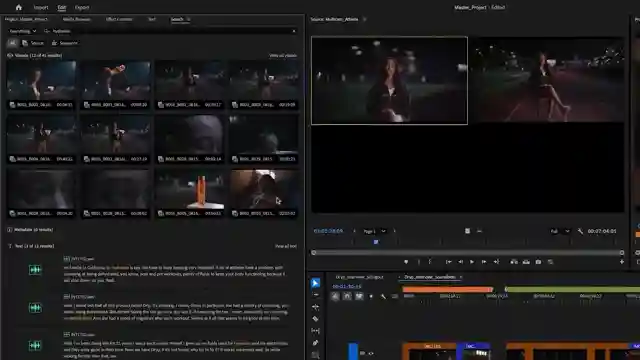This screenshot has height=360, width=640.
Task: Open the Full playback resolution dropdown
Action: click(560, 231)
